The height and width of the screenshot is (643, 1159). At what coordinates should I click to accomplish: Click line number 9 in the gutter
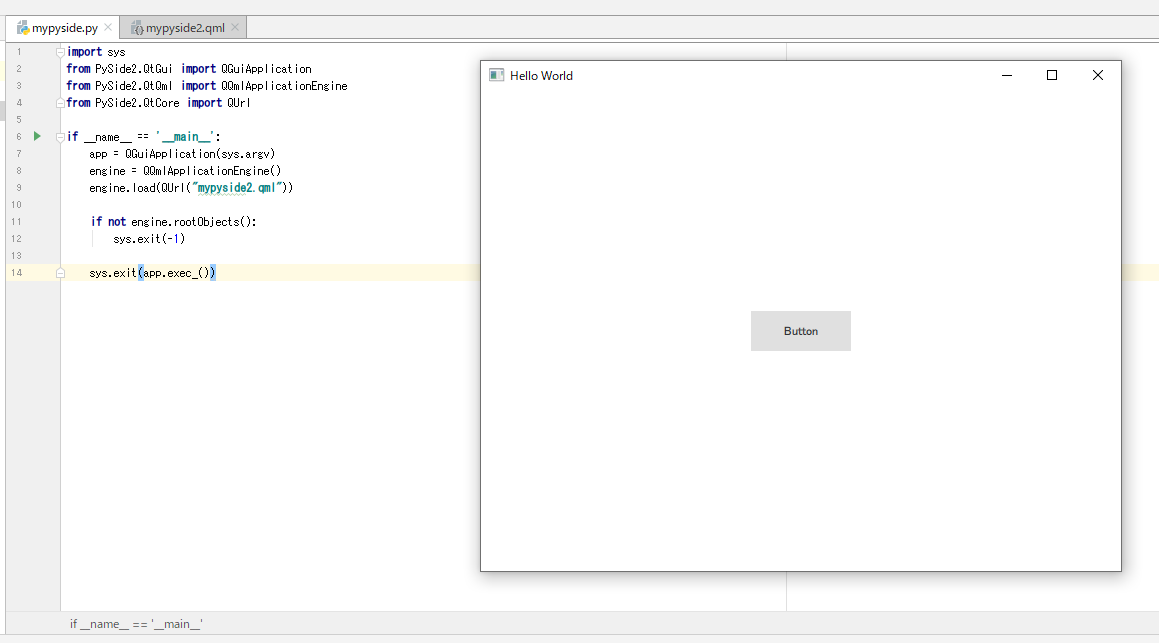coord(18,188)
